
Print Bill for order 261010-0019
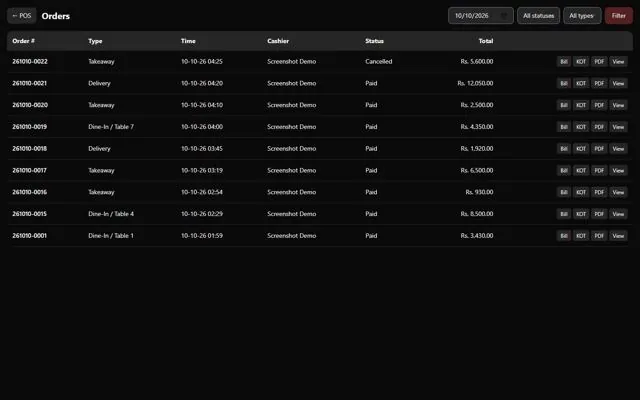click(564, 127)
